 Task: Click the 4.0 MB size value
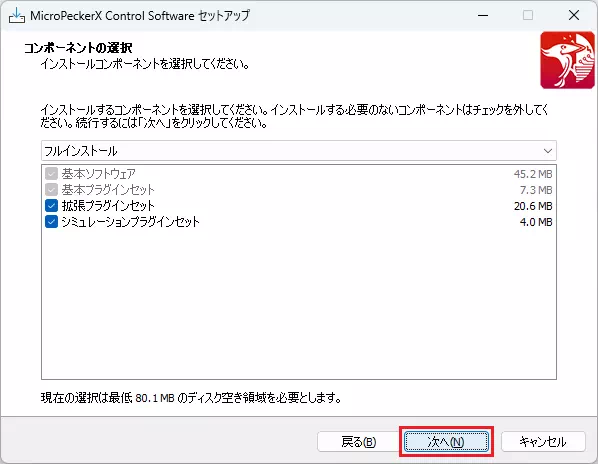536,222
